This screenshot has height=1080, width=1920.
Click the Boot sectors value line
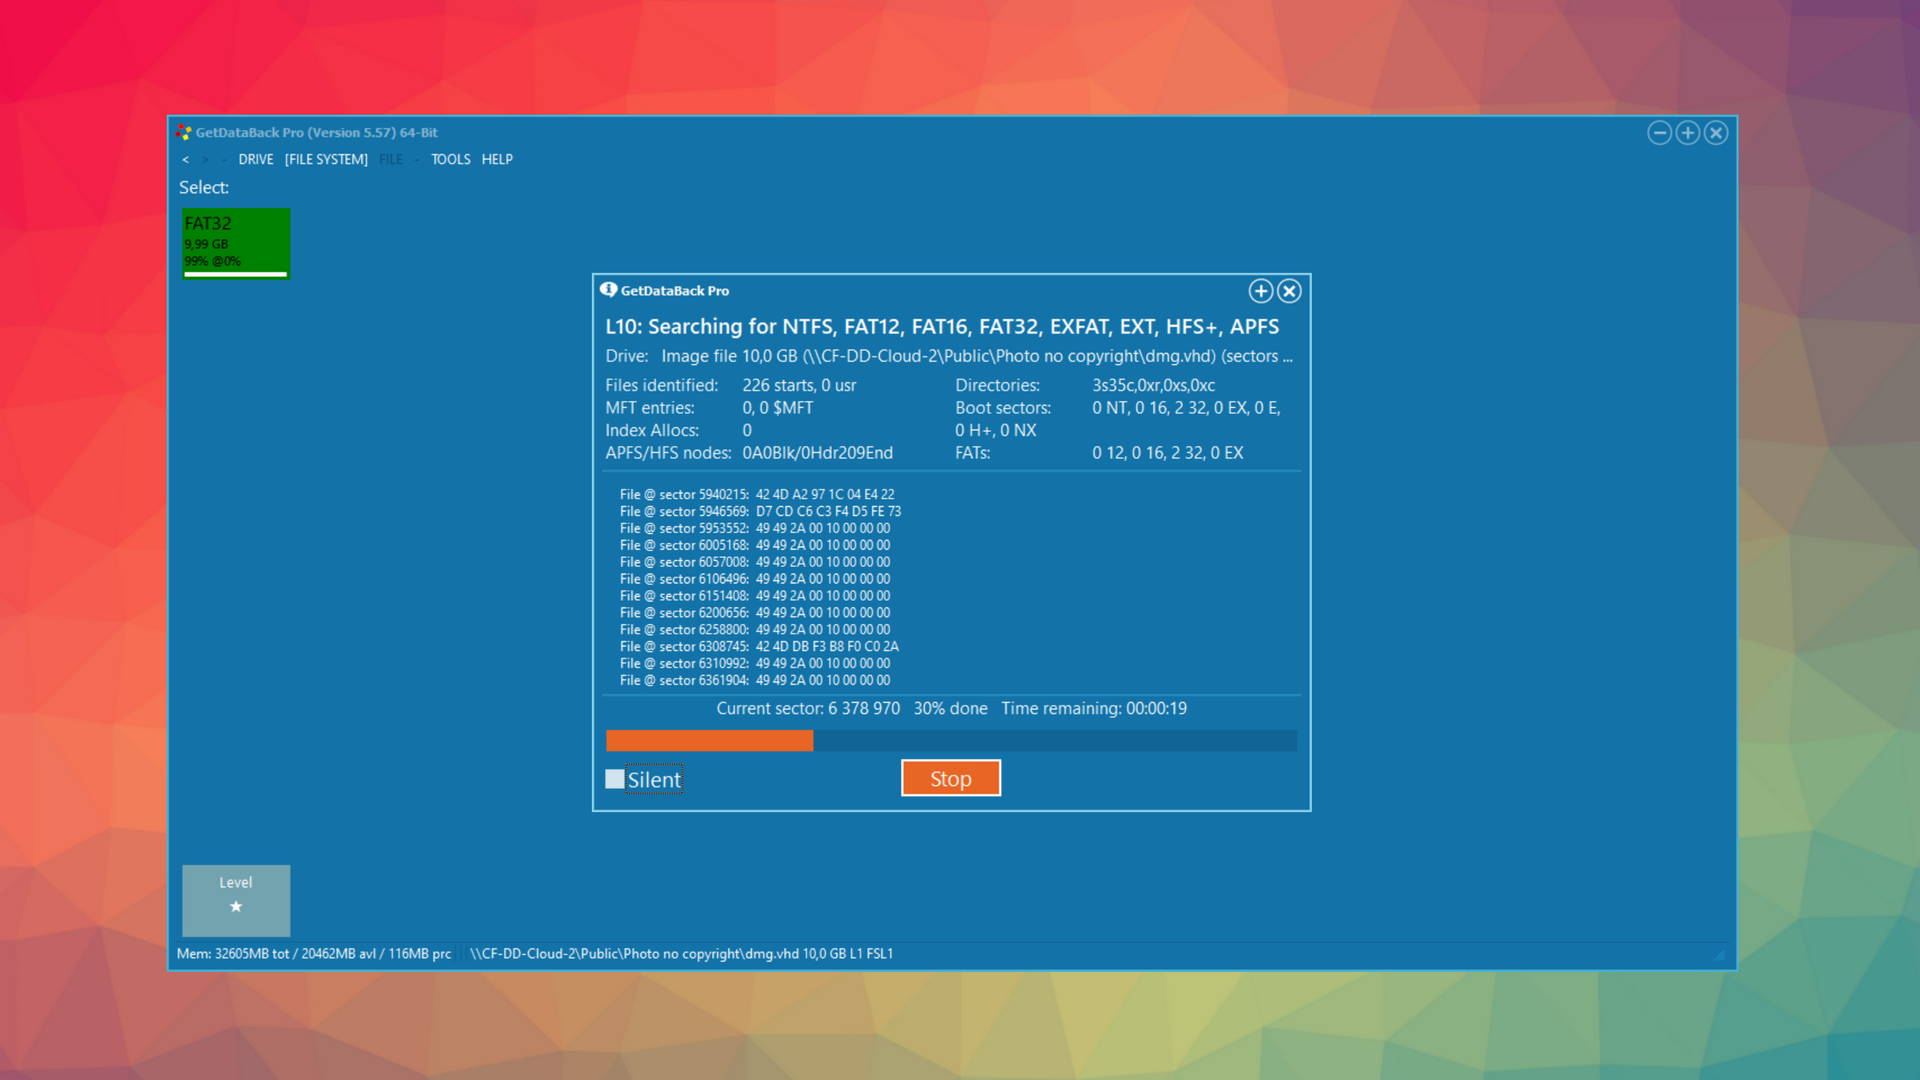[x=1187, y=408]
